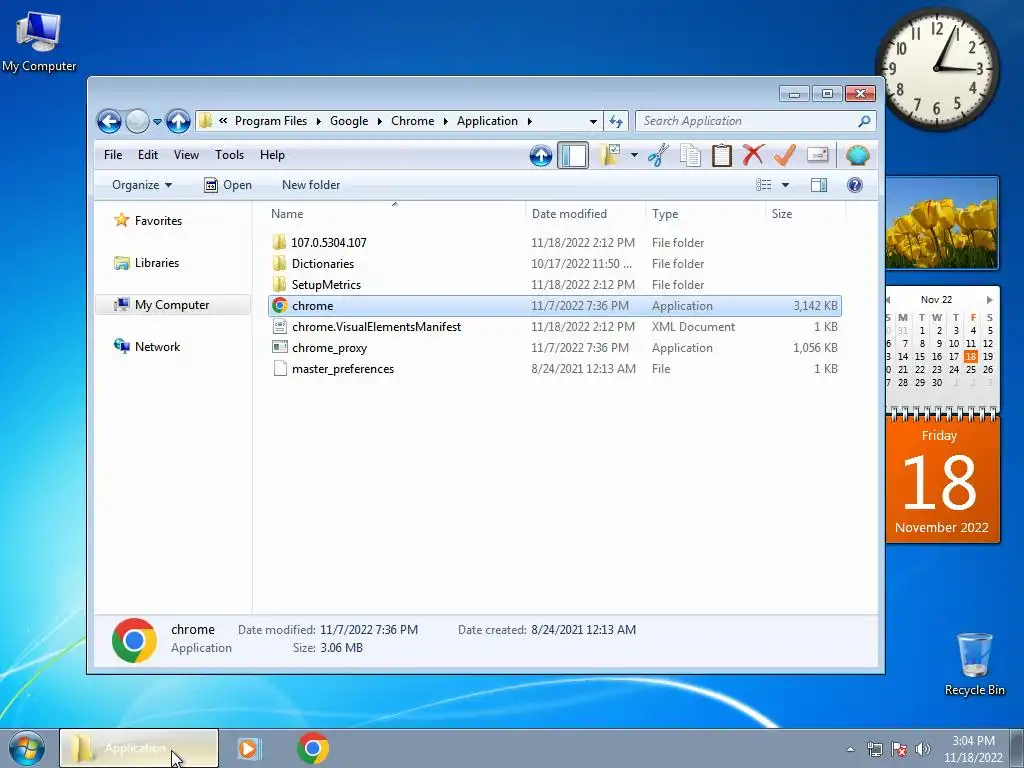This screenshot has width=1024, height=768.
Task: Click the Recycle Bin desktop icon
Action: tap(974, 664)
